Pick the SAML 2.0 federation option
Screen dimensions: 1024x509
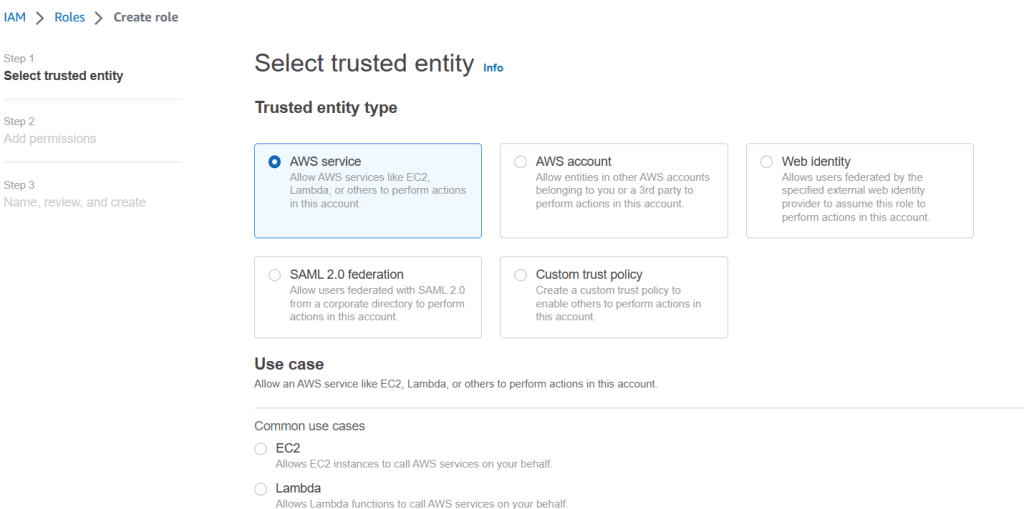coord(275,275)
